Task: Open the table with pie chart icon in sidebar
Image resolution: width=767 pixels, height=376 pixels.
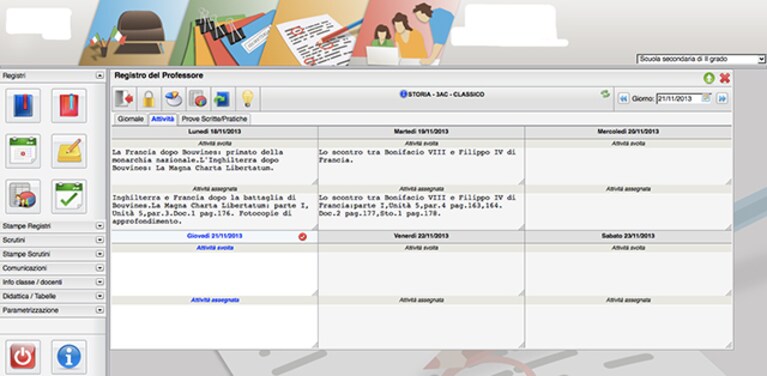Action: pyautogui.click(x=23, y=197)
